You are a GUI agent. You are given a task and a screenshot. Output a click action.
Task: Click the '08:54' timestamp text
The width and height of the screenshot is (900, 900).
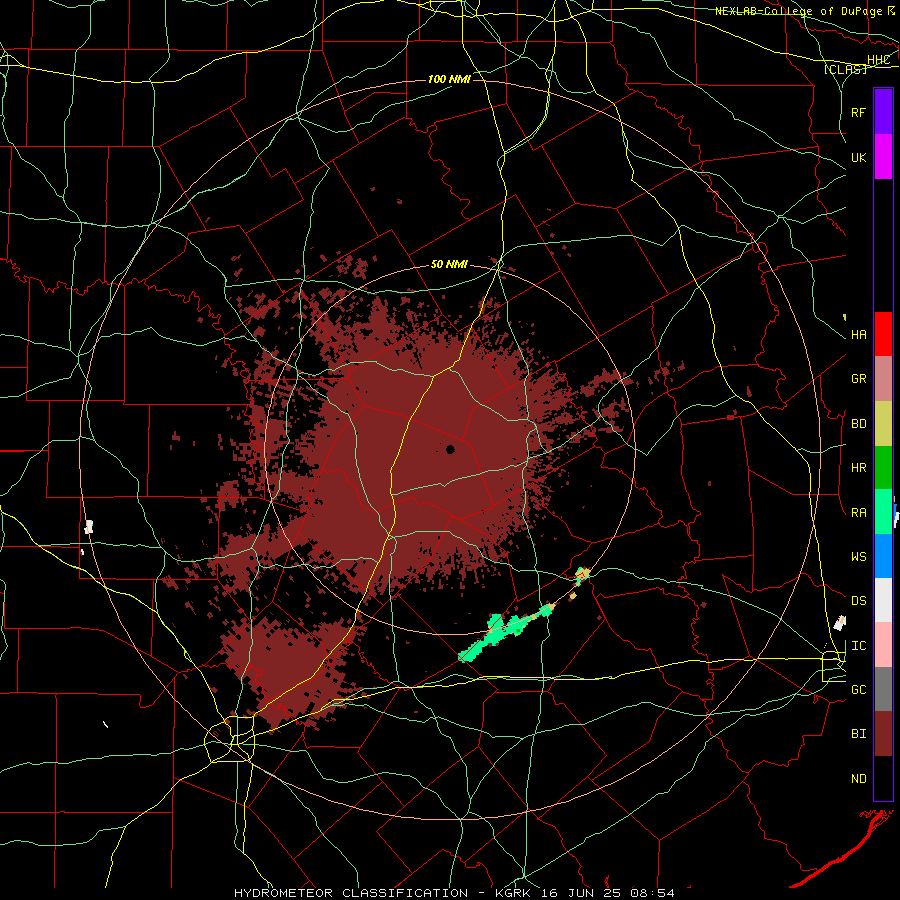652,893
